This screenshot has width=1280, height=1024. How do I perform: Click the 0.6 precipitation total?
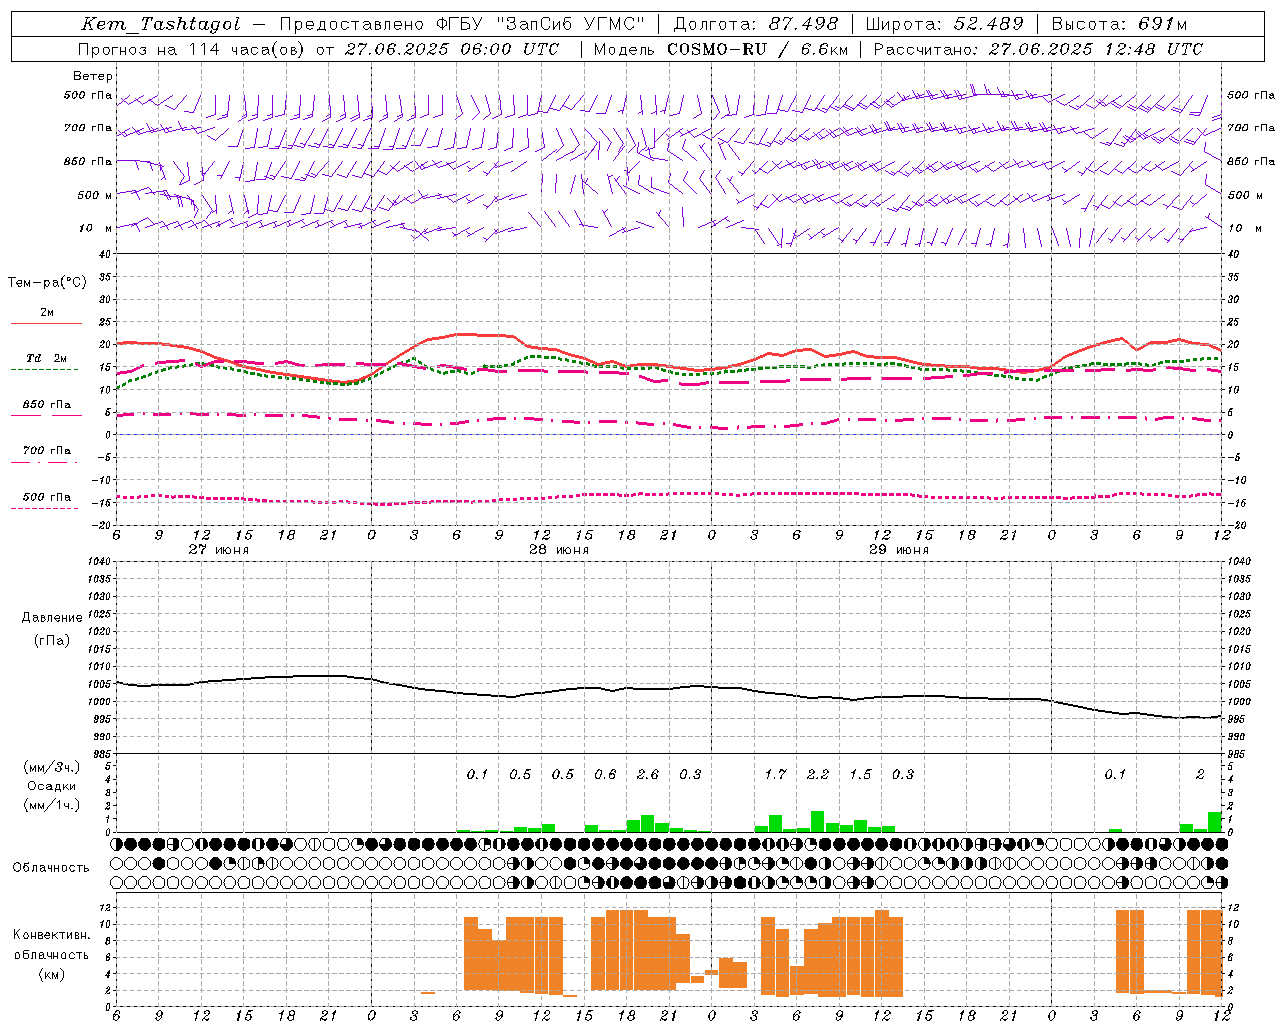[605, 775]
